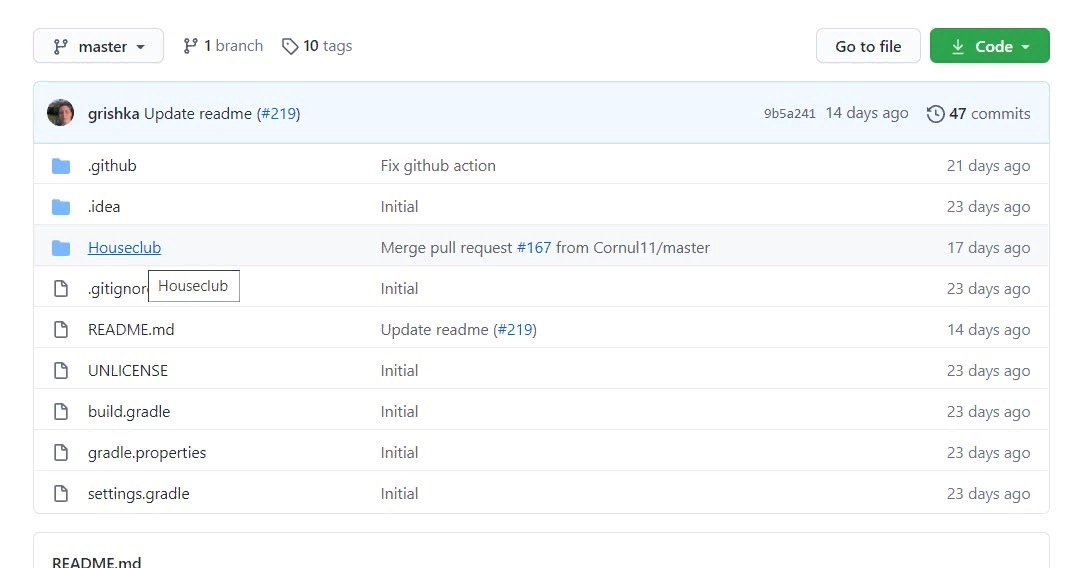
Task: Click the settings.gradle file icon
Action: [61, 494]
